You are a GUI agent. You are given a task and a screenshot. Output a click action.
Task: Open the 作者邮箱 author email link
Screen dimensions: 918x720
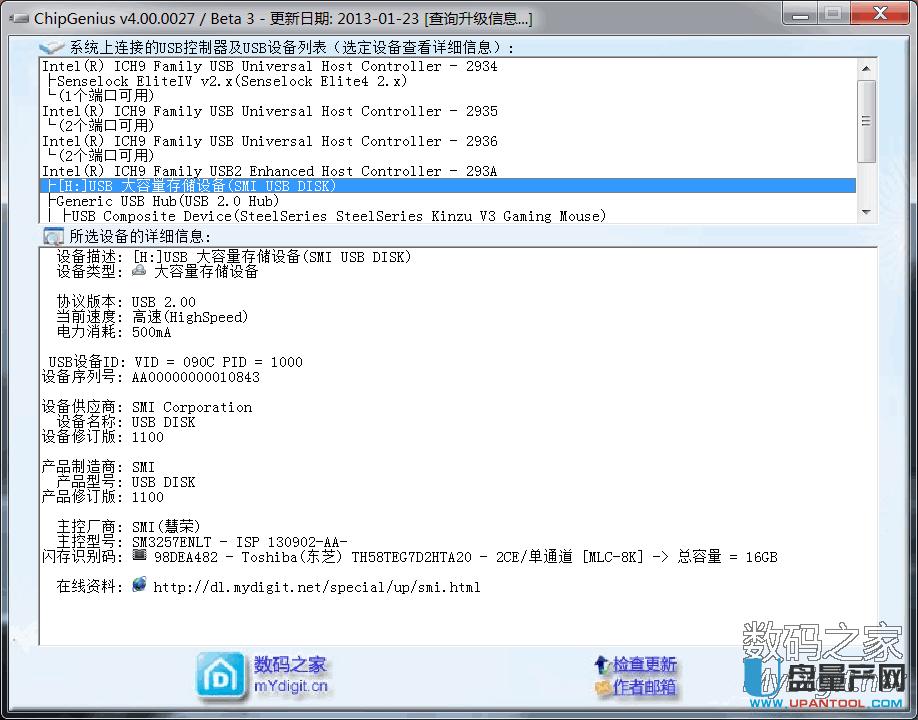click(644, 687)
